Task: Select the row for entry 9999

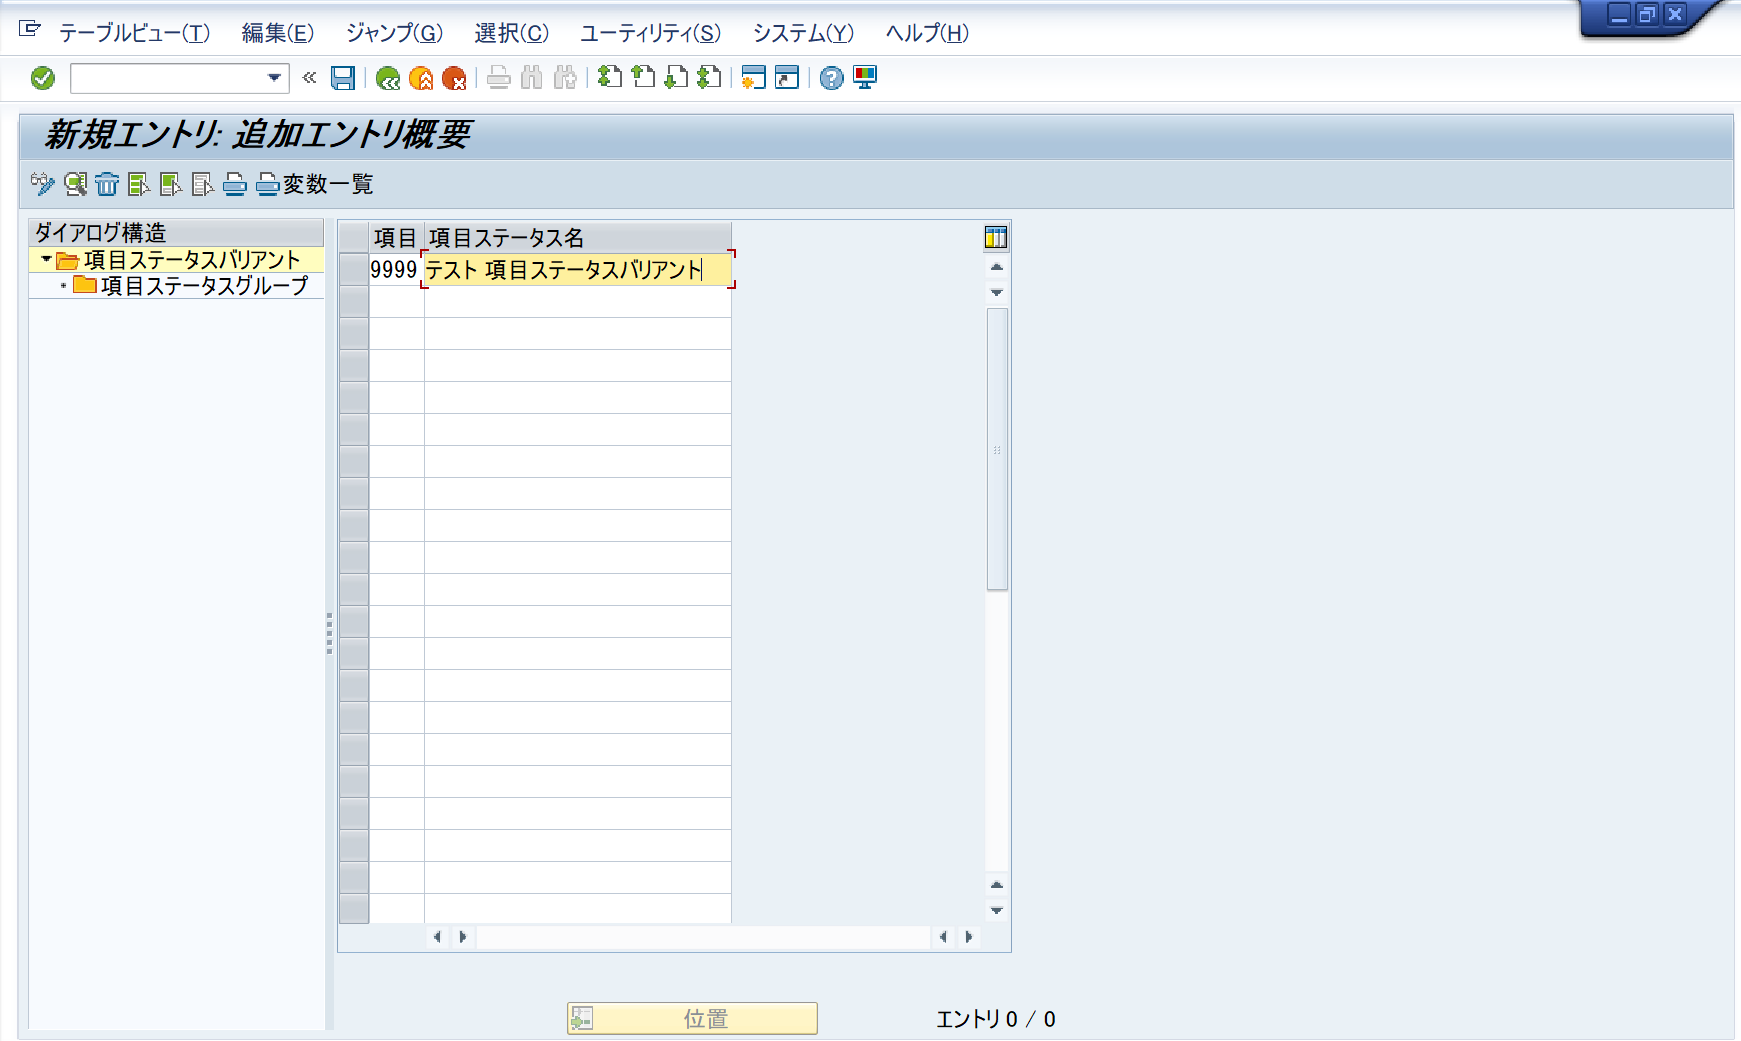Action: point(353,269)
